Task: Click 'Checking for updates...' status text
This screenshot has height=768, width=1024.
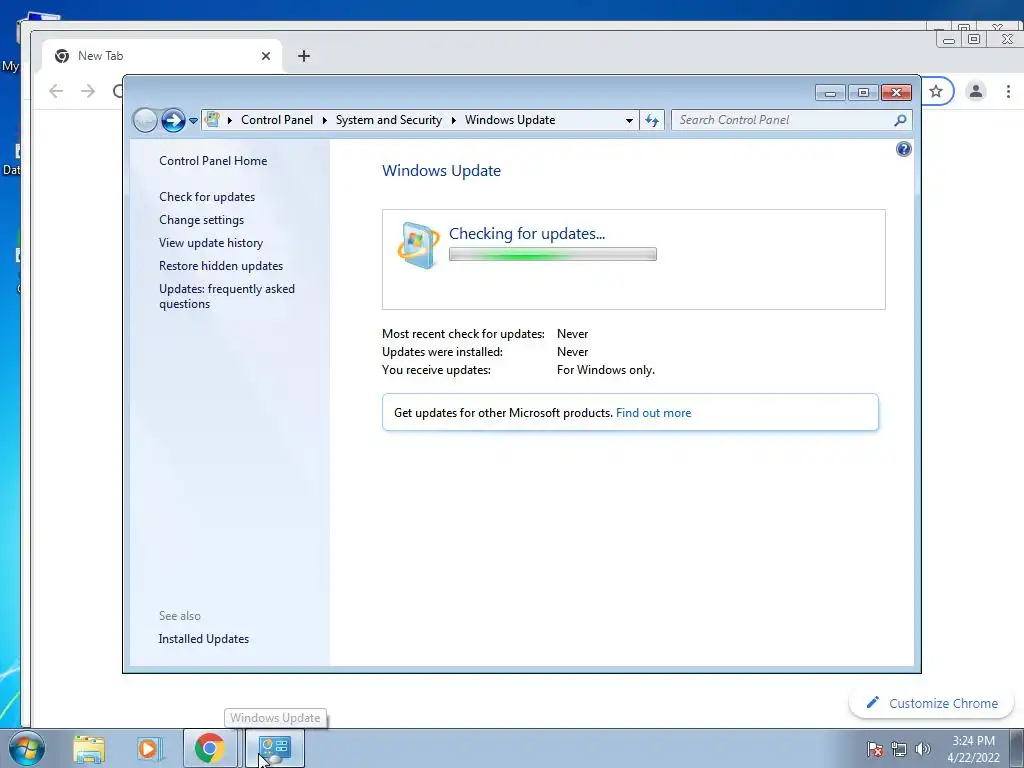Action: pos(527,234)
